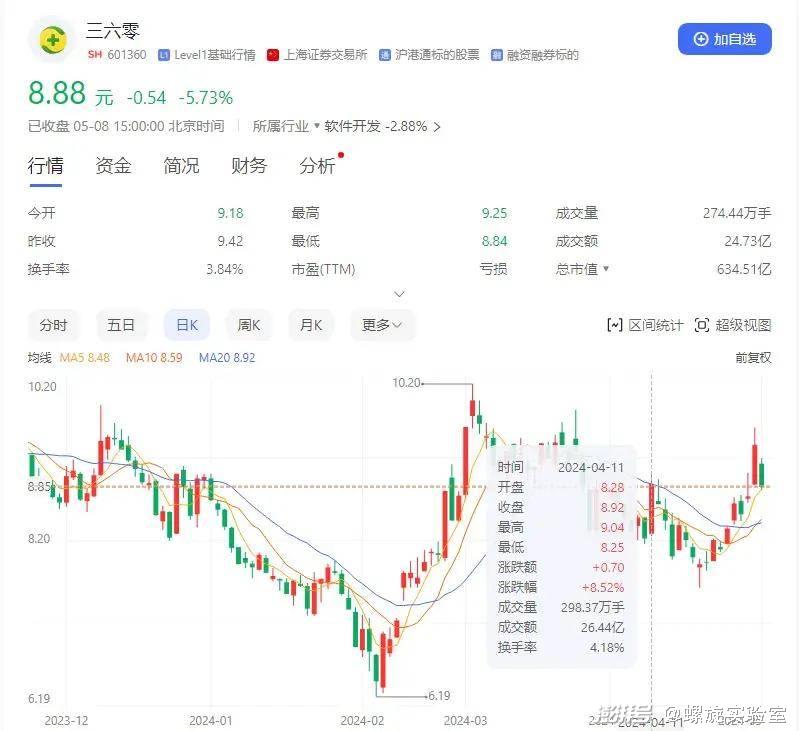The height and width of the screenshot is (731, 799).
Task: Open the 财务 tab
Action: tap(249, 166)
